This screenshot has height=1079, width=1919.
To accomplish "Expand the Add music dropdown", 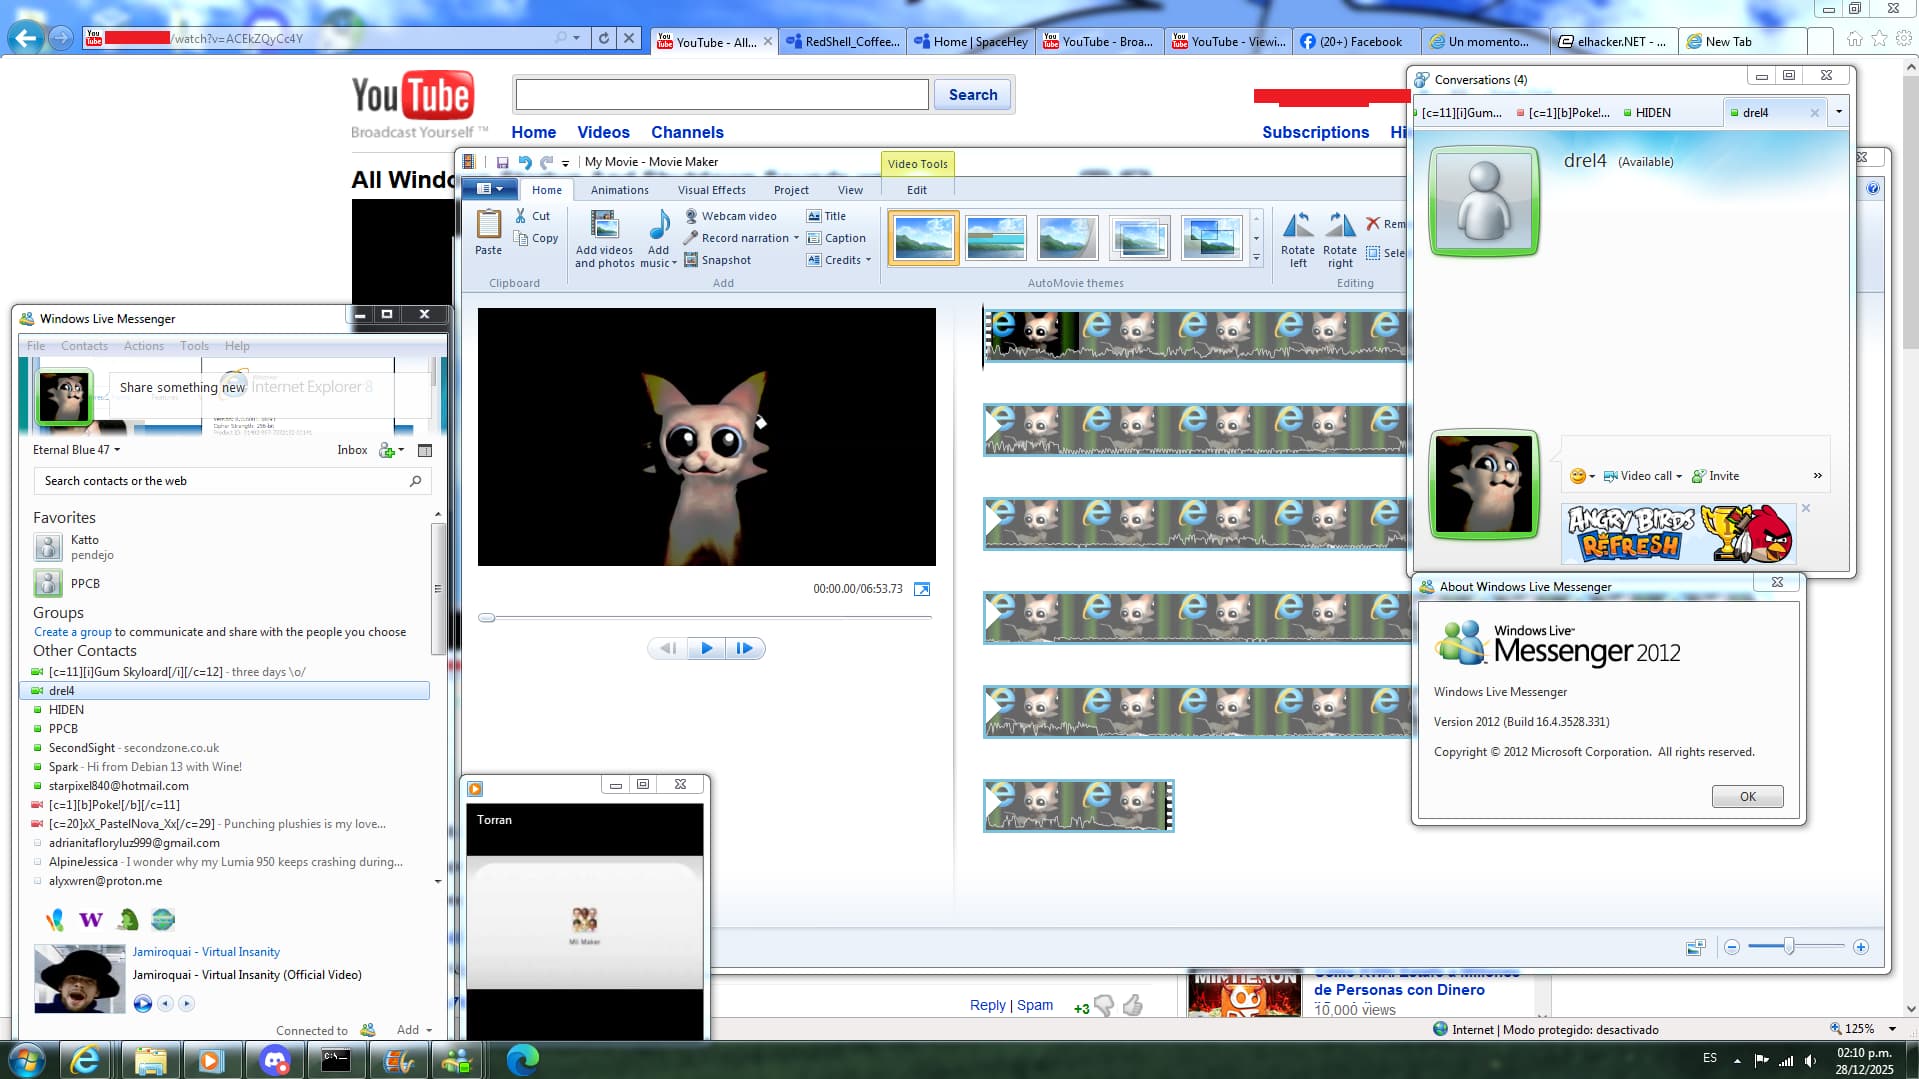I will coord(673,264).
